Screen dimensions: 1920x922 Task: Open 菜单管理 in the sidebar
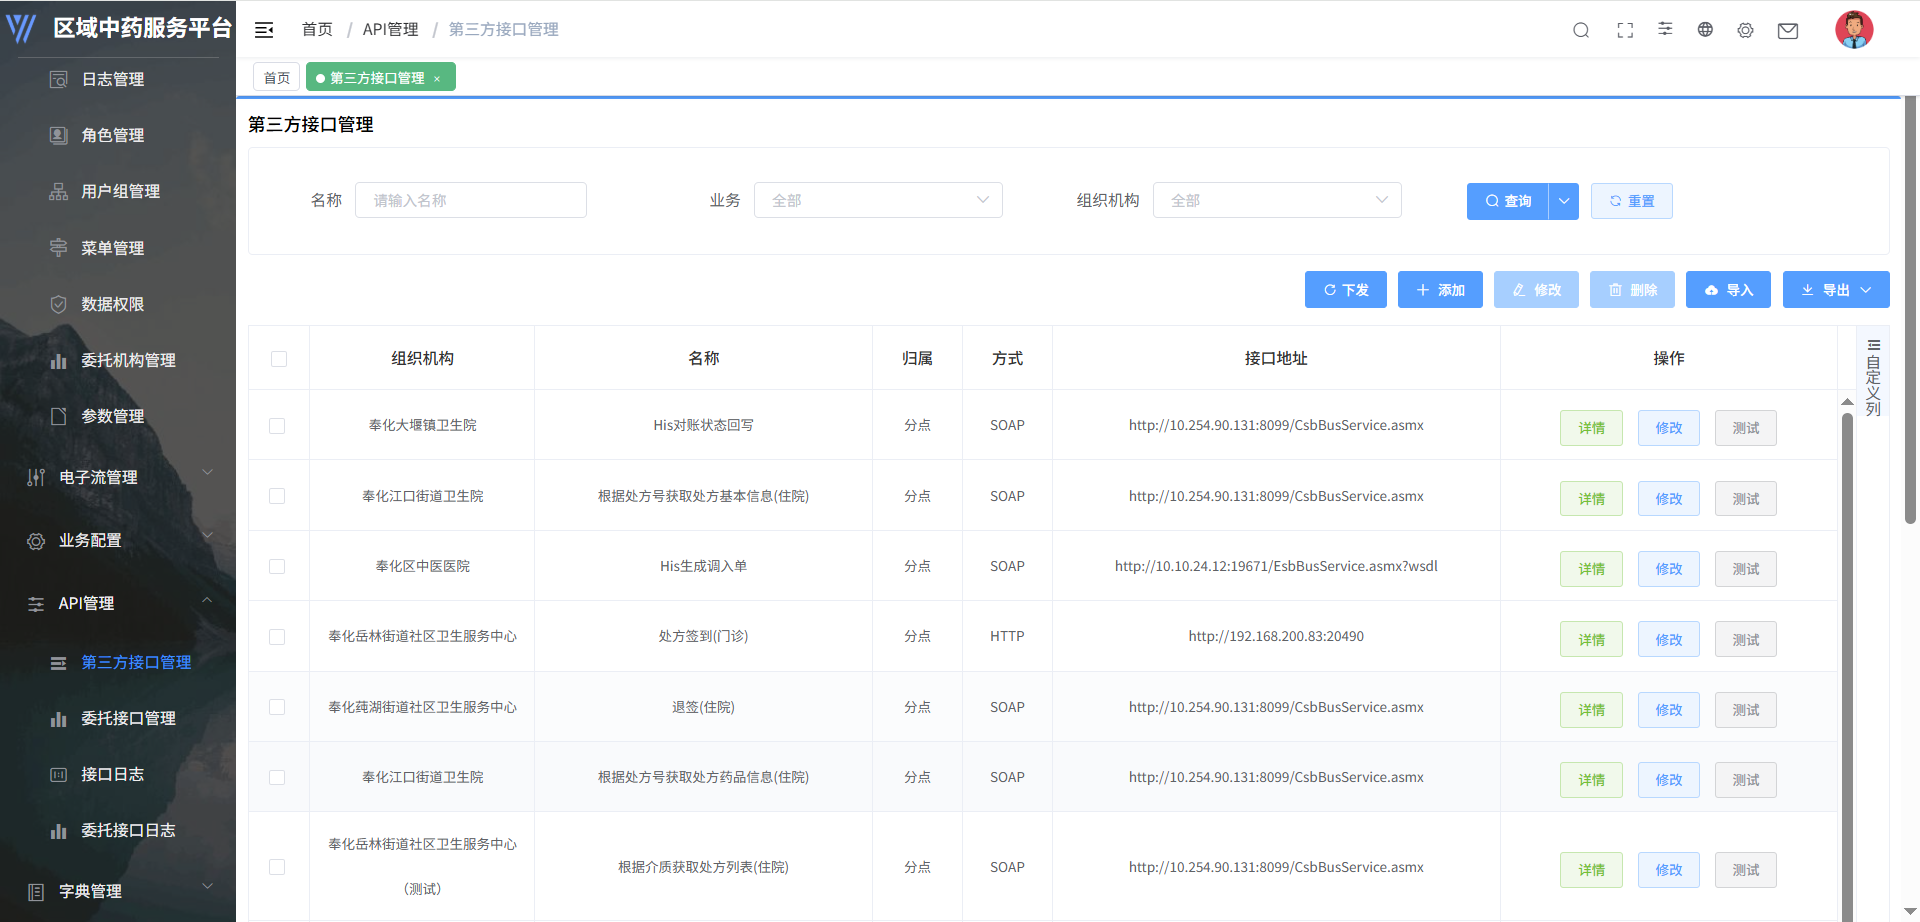[x=113, y=248]
